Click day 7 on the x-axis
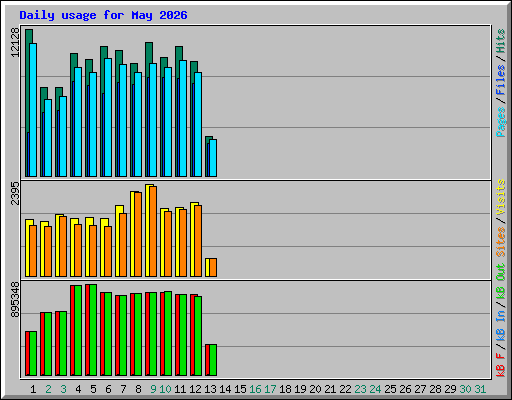512x400 pixels. click(123, 389)
